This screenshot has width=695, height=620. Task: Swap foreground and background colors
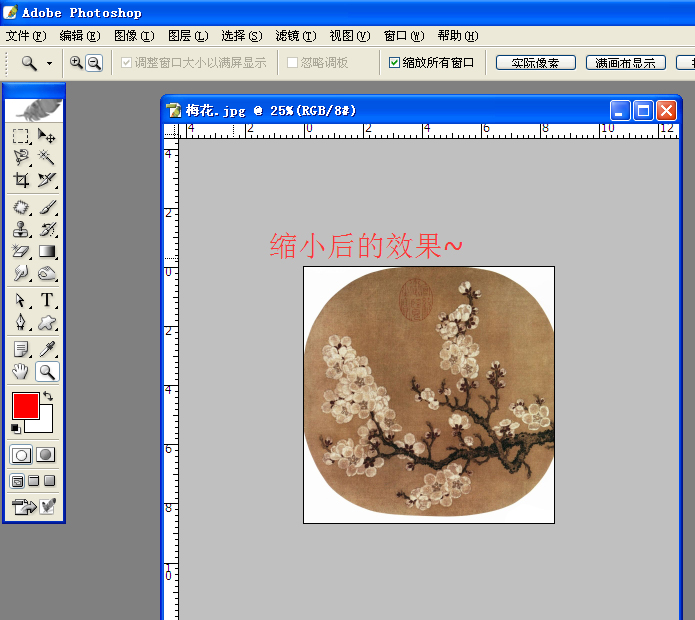click(48, 396)
